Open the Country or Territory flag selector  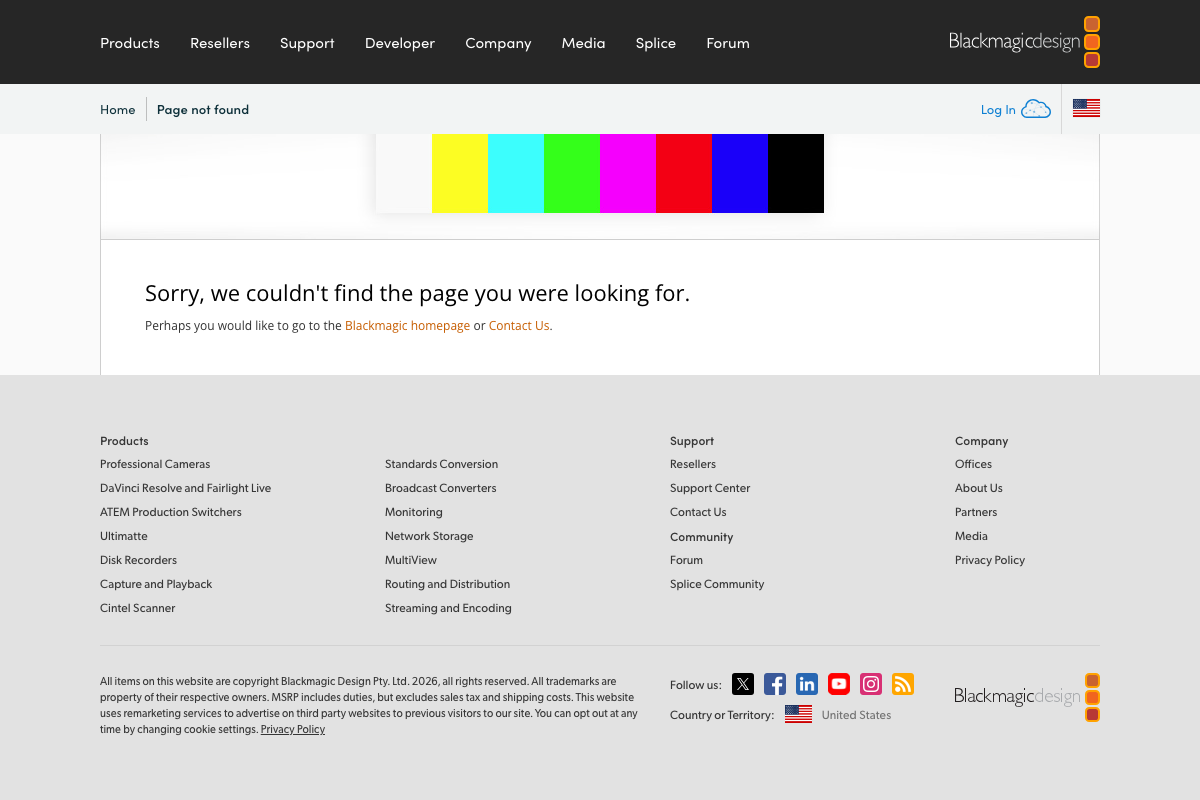(798, 714)
